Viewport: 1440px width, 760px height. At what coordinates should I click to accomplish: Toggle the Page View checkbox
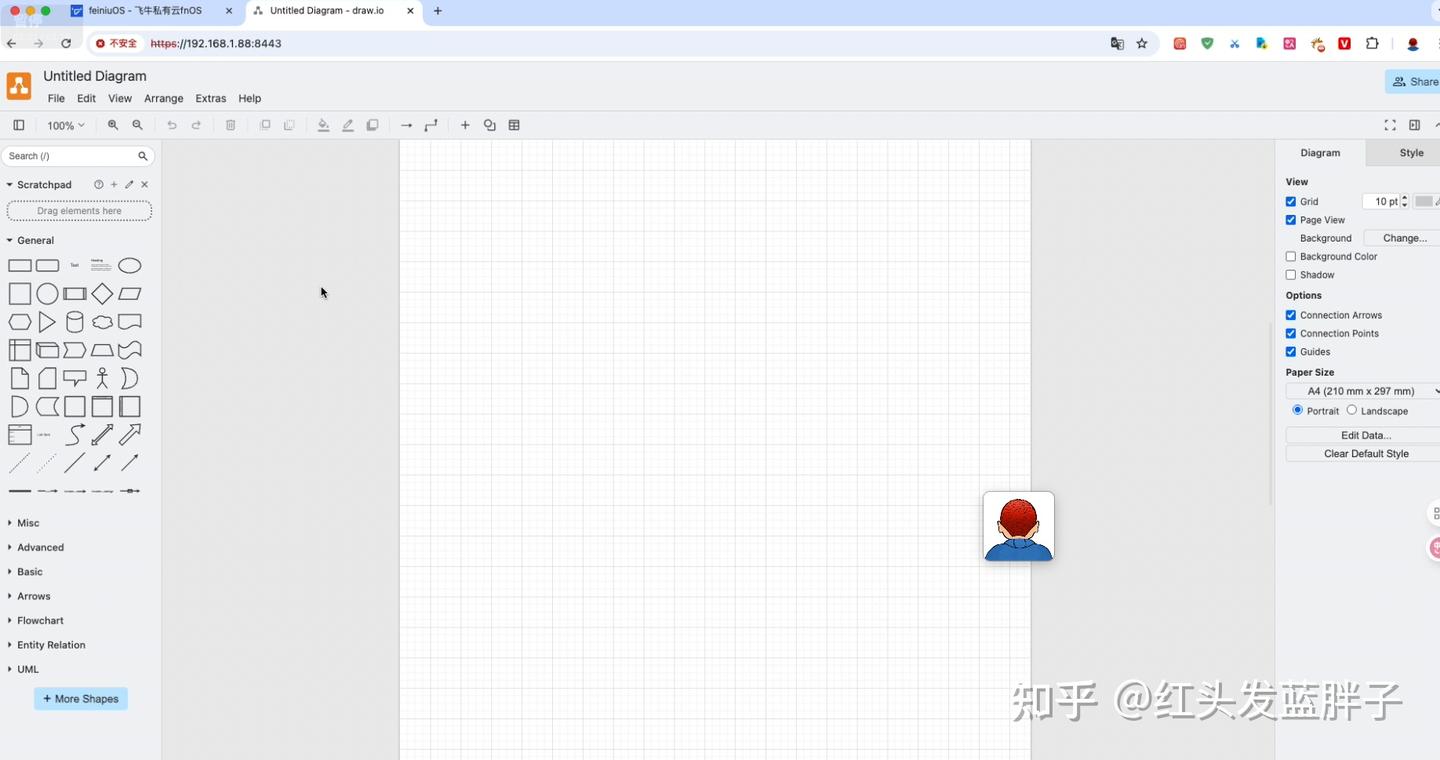click(x=1291, y=220)
